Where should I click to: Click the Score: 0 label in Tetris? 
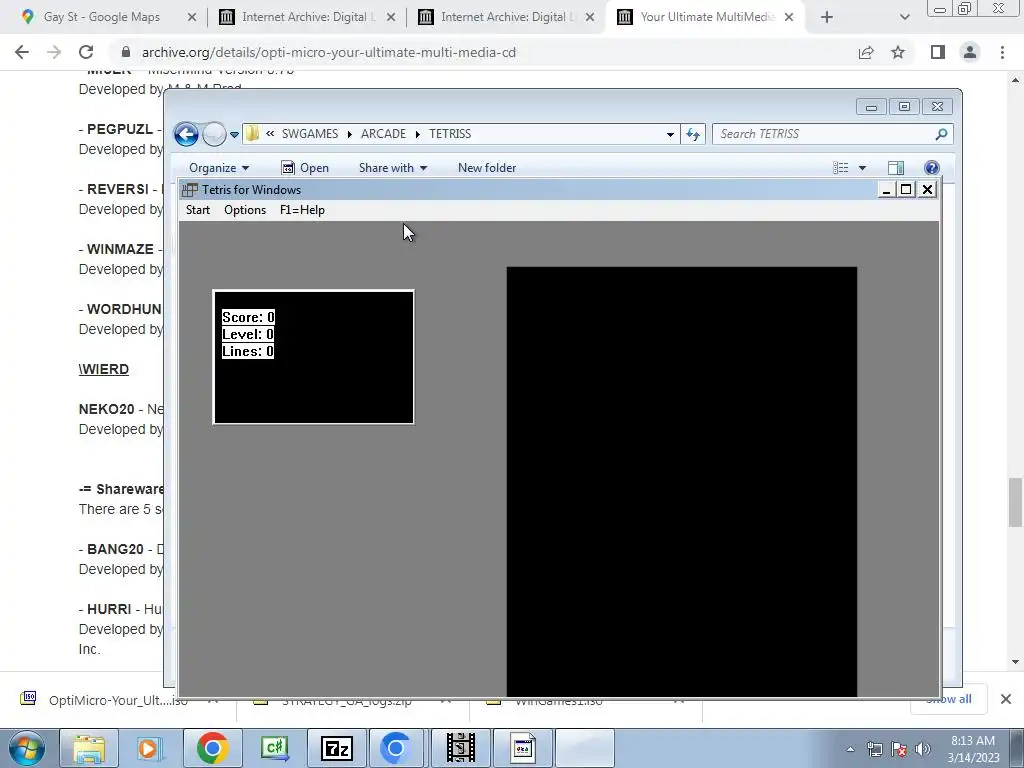coord(248,317)
